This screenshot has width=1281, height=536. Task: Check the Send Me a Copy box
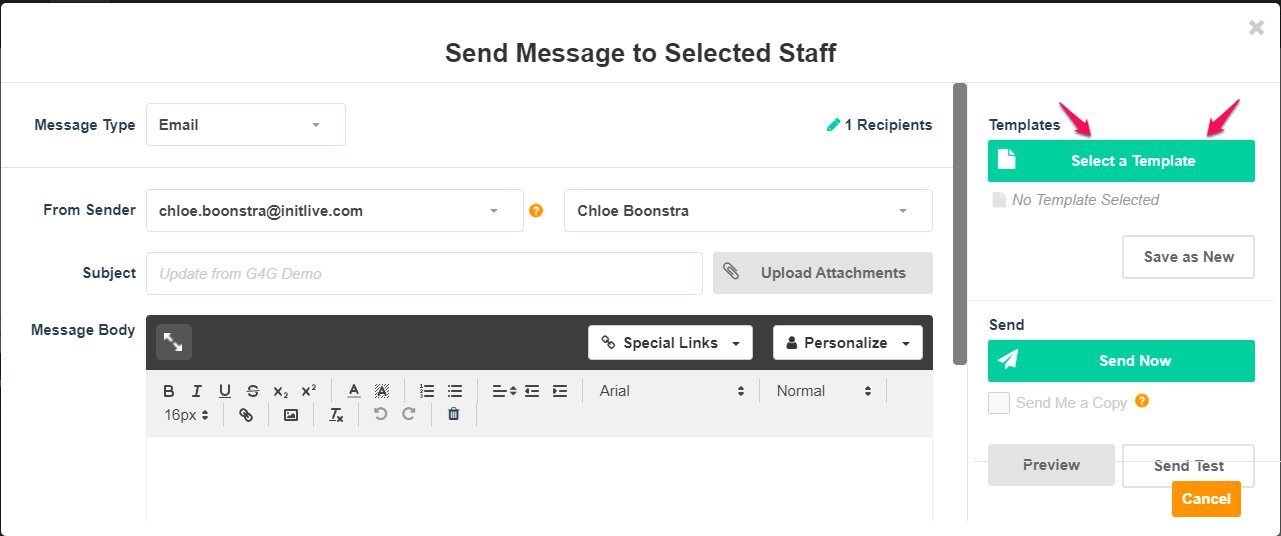(998, 403)
